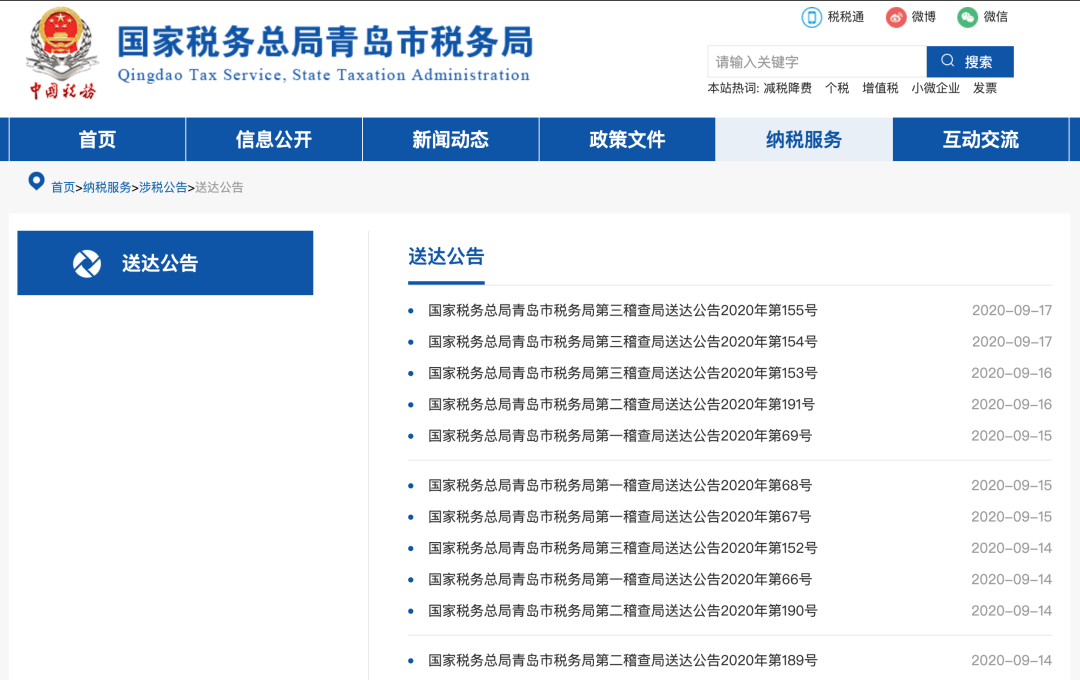Open first inspection bureau notice 第69号
This screenshot has height=680, width=1080.
[620, 436]
